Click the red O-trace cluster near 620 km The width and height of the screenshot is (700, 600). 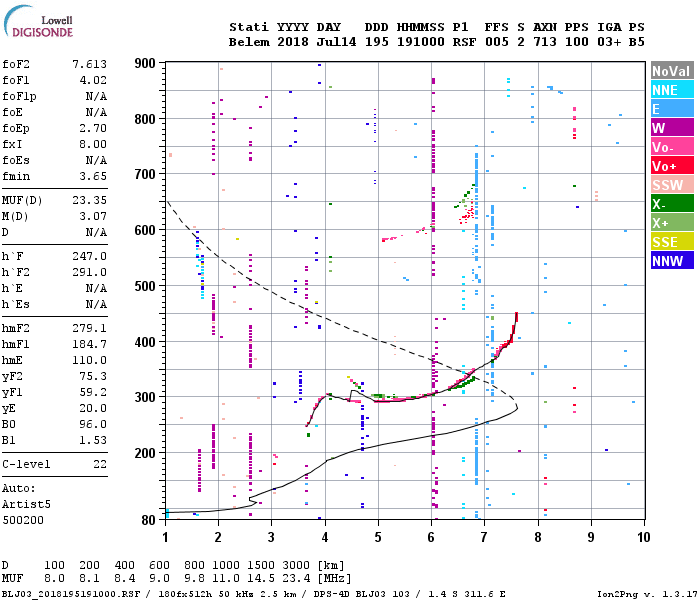(467, 216)
